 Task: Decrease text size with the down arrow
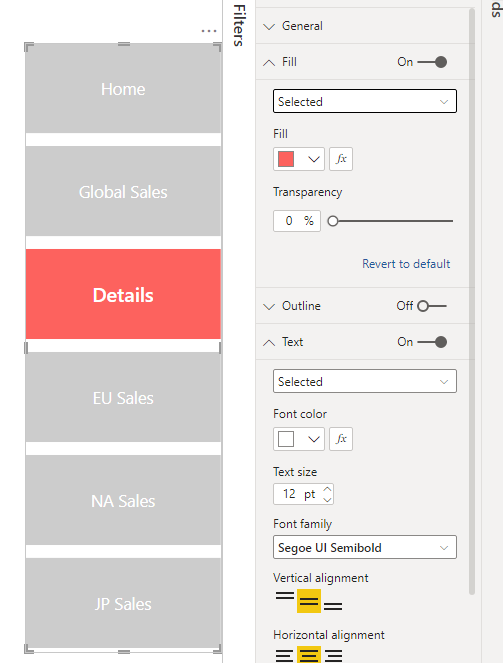(327, 499)
